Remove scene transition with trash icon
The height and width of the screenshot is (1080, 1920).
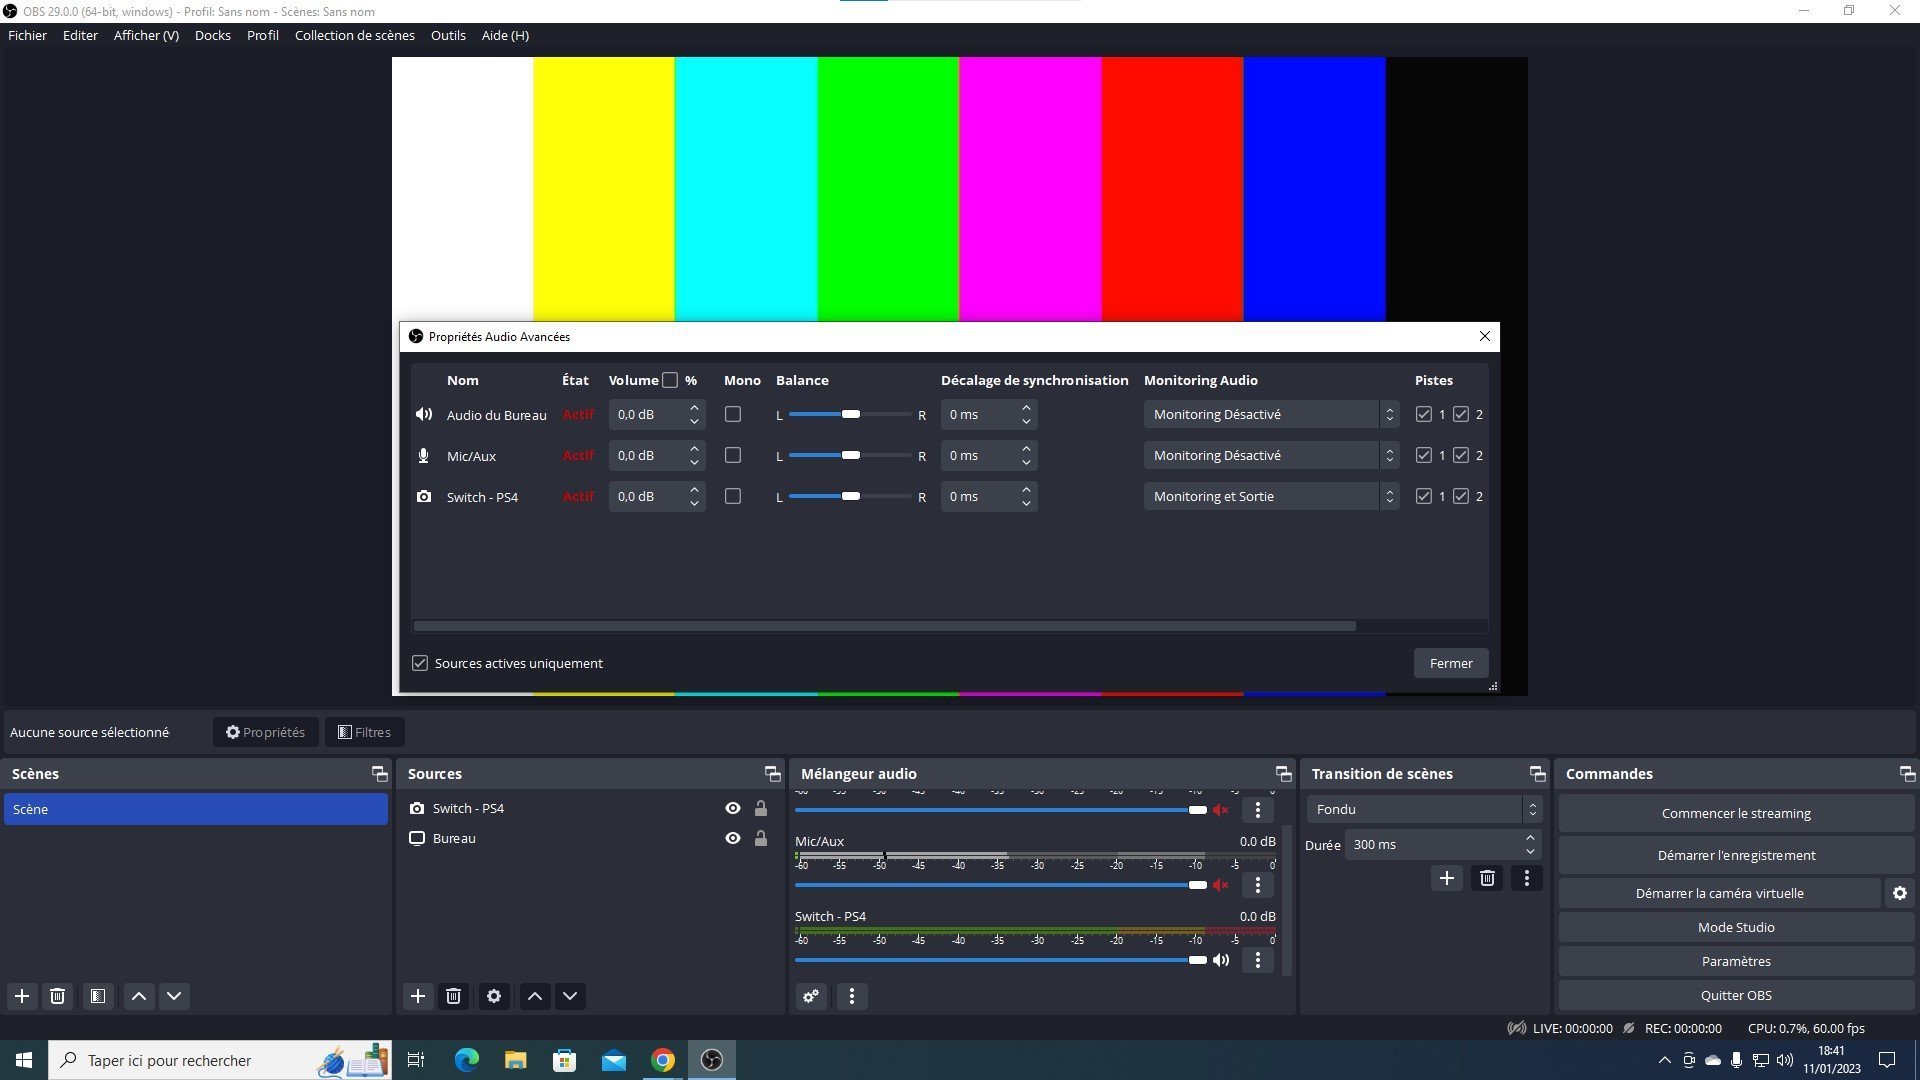(x=1487, y=878)
